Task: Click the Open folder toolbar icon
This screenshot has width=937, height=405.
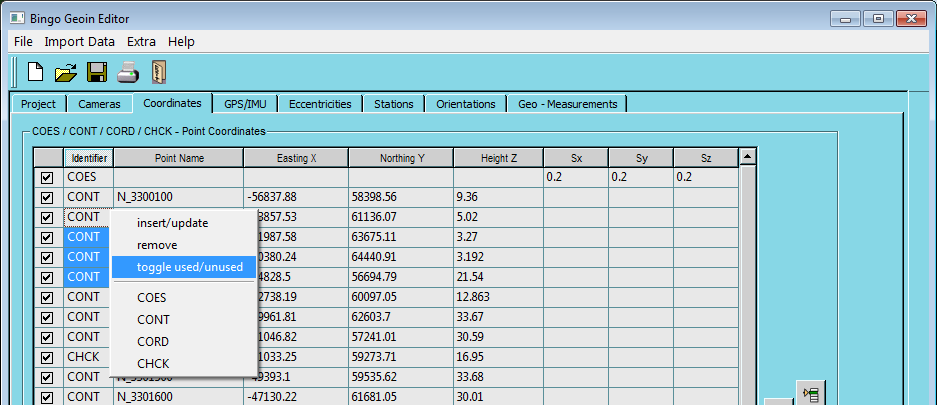Action: coord(66,73)
